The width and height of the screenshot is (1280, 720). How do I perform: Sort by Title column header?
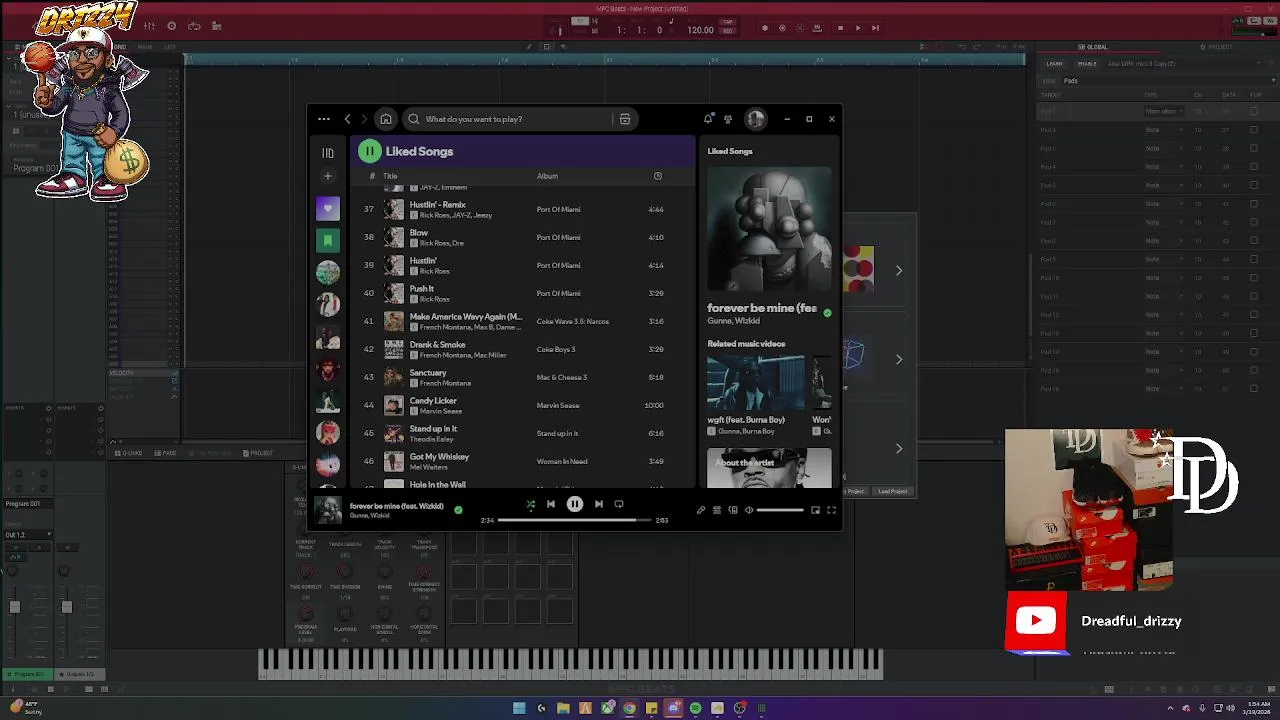[x=390, y=176]
